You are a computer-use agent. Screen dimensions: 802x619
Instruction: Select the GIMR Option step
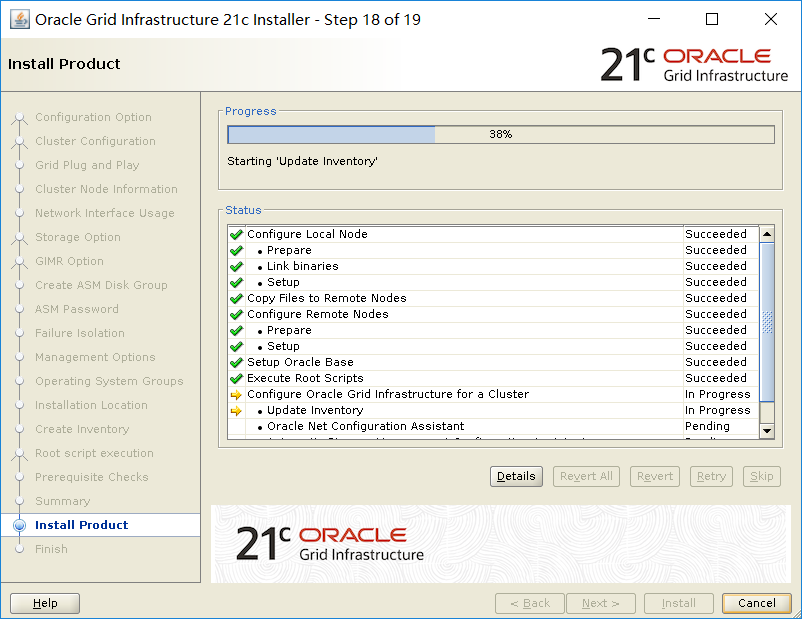(x=69, y=261)
